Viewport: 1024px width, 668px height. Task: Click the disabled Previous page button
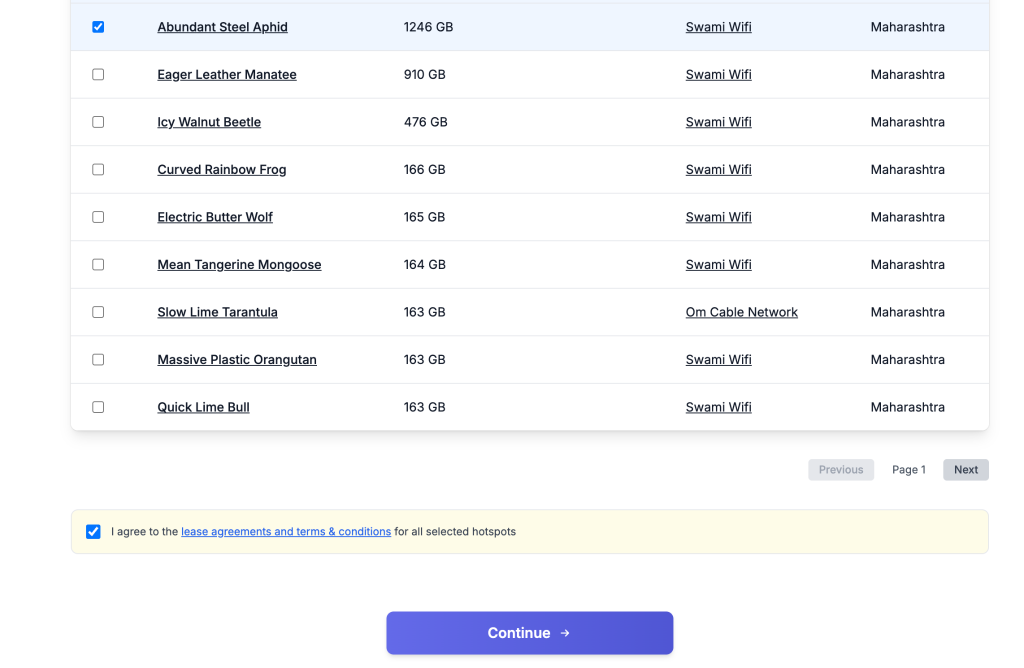click(840, 469)
